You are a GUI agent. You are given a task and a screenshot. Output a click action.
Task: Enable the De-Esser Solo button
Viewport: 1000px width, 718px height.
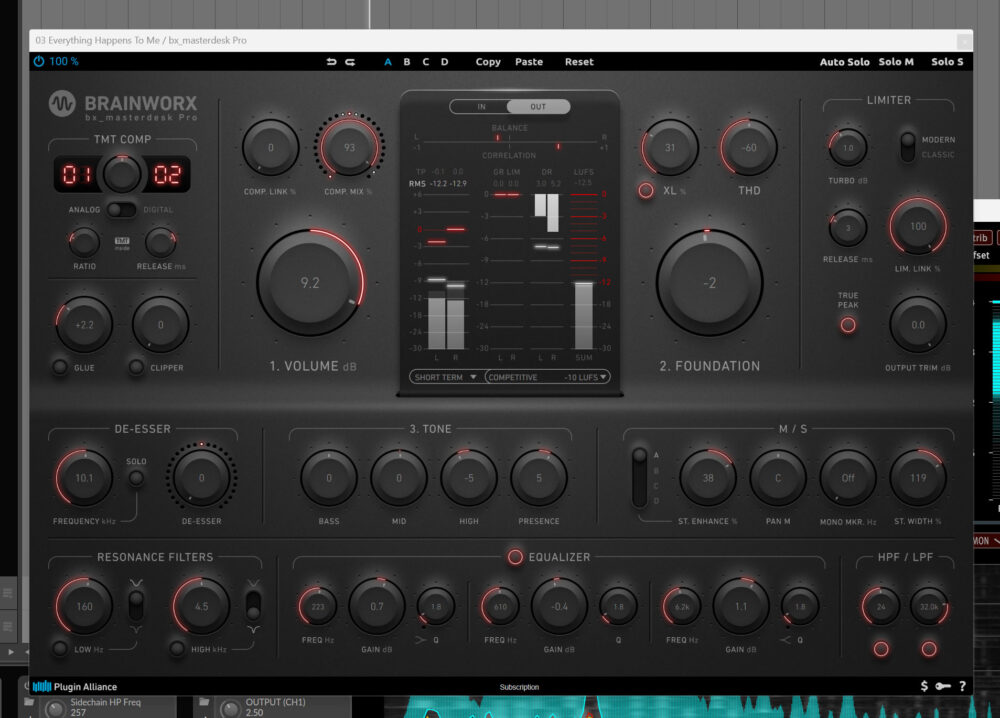(136, 478)
